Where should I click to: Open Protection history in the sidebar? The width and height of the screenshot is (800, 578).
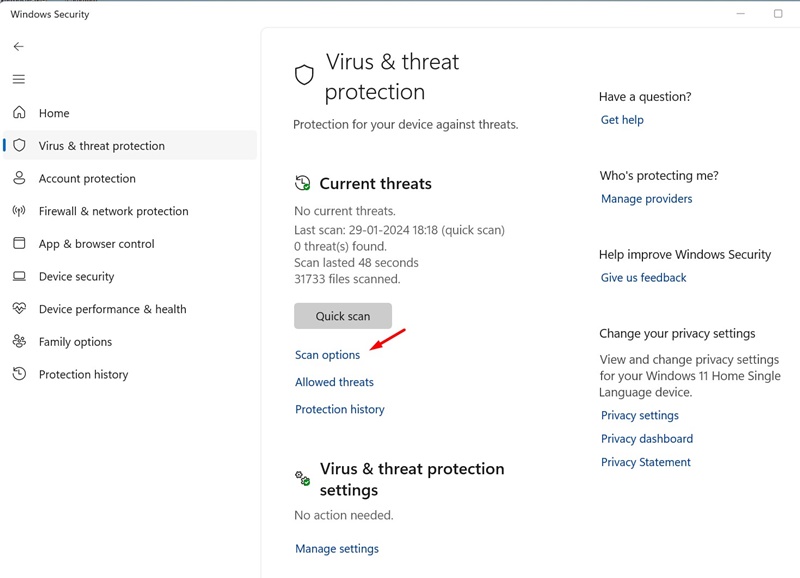pos(83,374)
